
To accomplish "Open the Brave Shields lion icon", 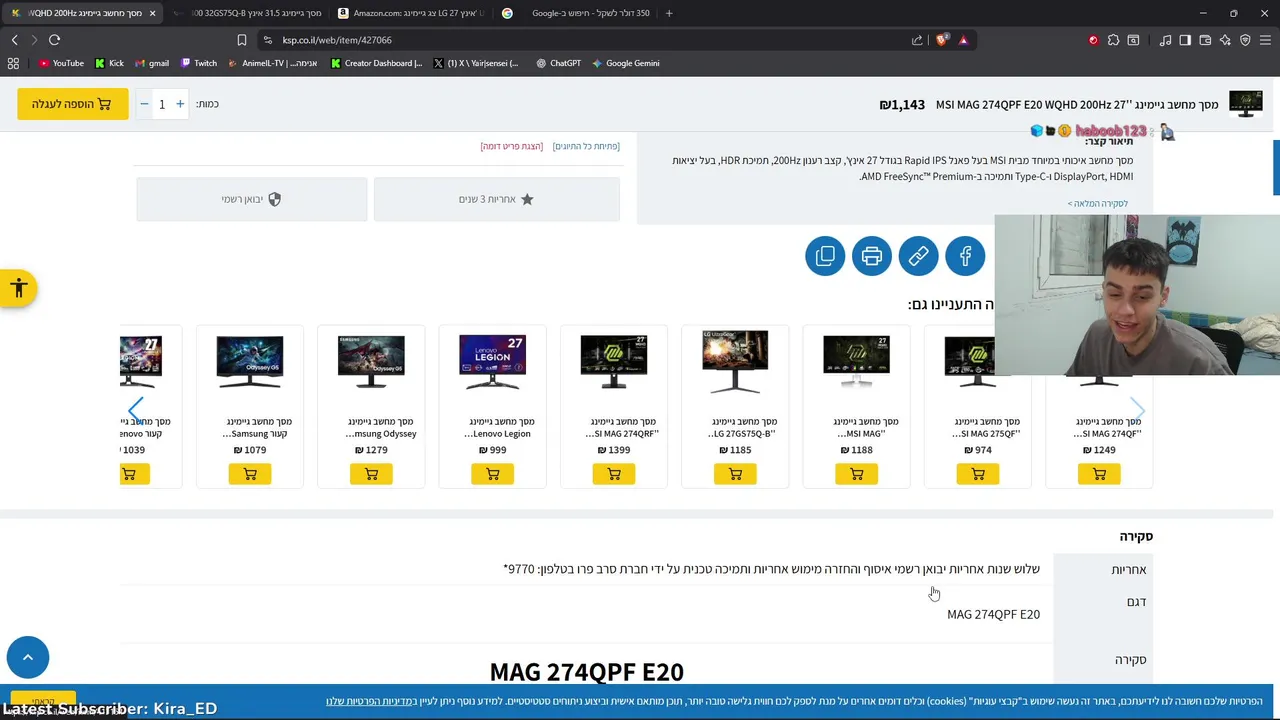I will [x=941, y=40].
